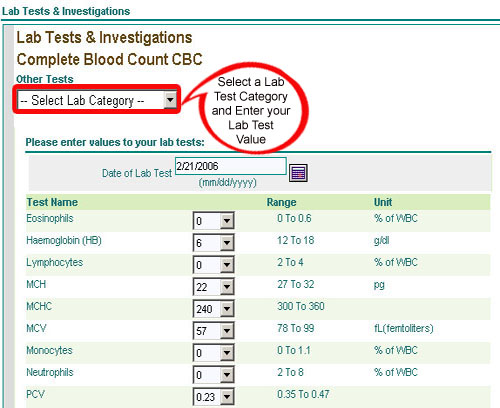
Task: Click the Eosinophils test name
Action: pyautogui.click(x=50, y=218)
